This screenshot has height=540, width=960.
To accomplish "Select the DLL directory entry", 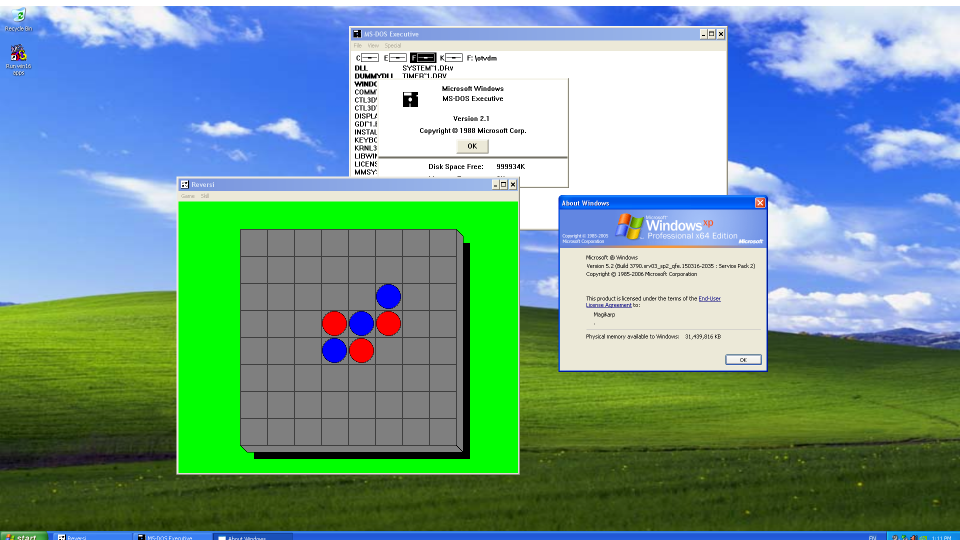I will pyautogui.click(x=361, y=68).
